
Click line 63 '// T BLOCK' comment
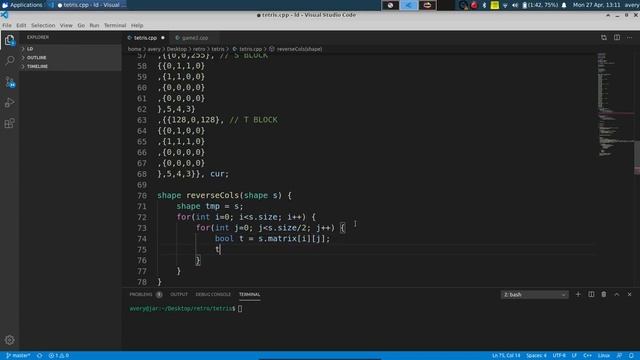[x=253, y=120]
